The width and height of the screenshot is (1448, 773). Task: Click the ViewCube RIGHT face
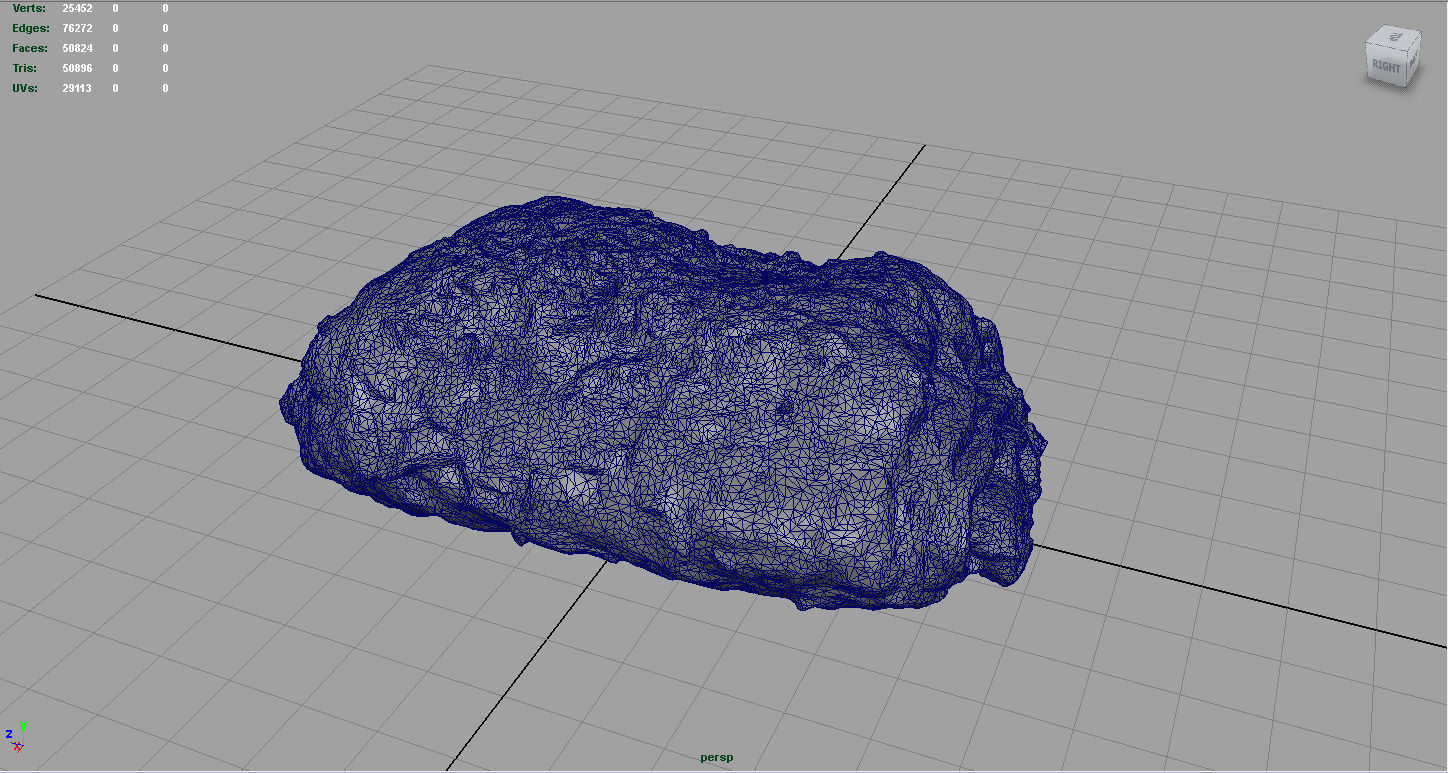[1387, 67]
